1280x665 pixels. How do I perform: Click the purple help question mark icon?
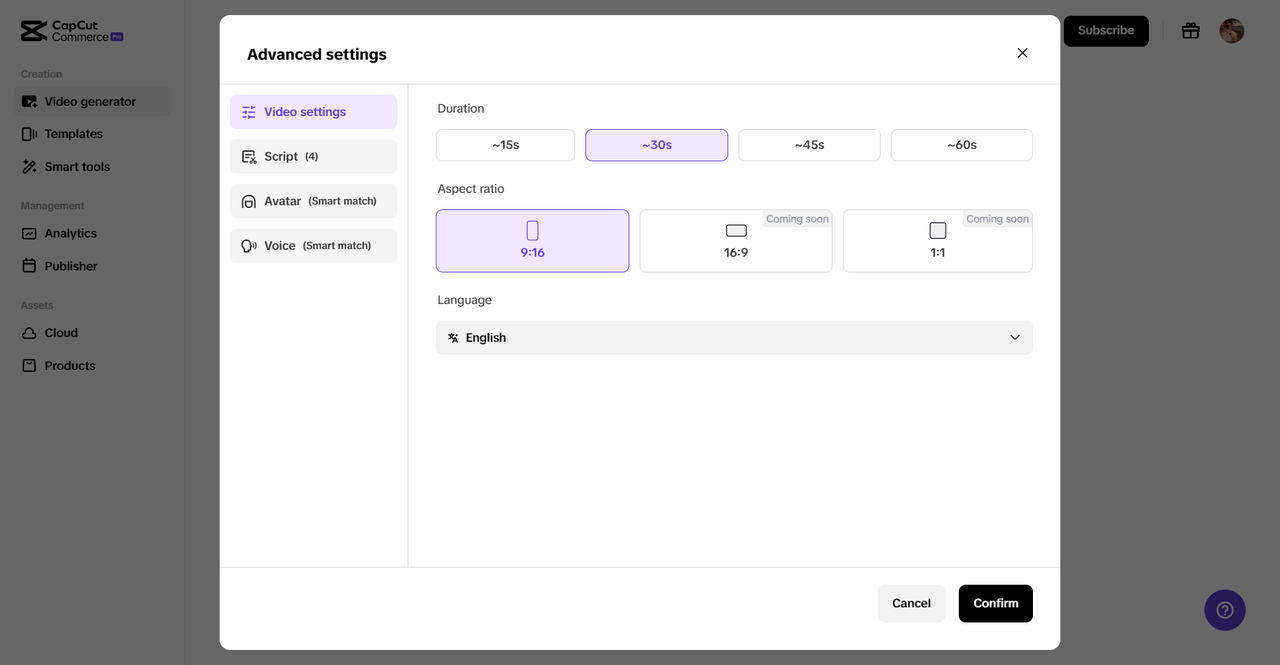(1224, 610)
